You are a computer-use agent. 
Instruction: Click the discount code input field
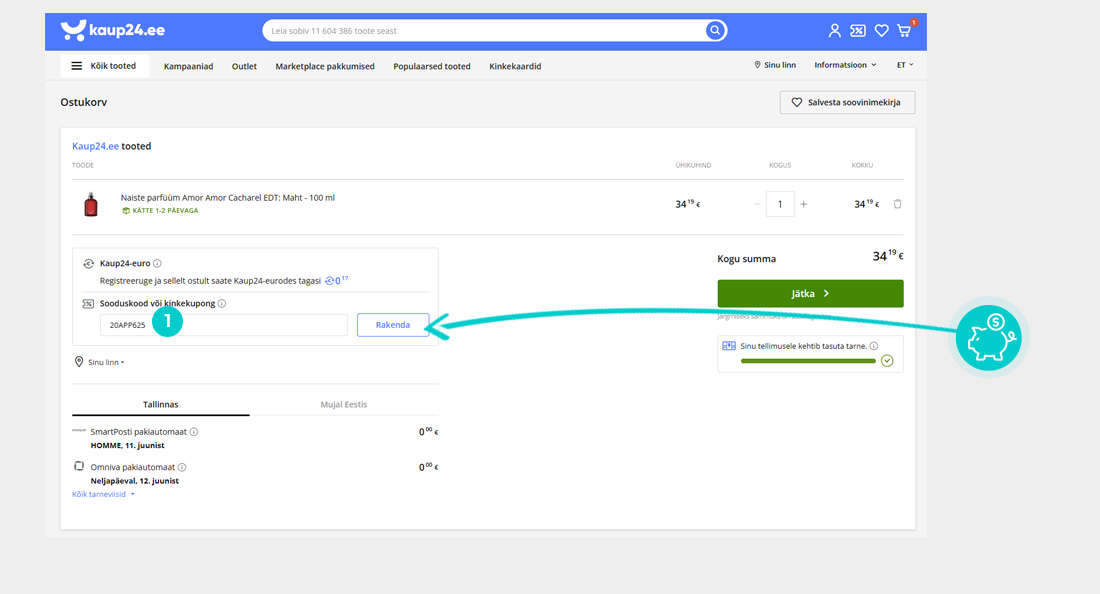224,325
